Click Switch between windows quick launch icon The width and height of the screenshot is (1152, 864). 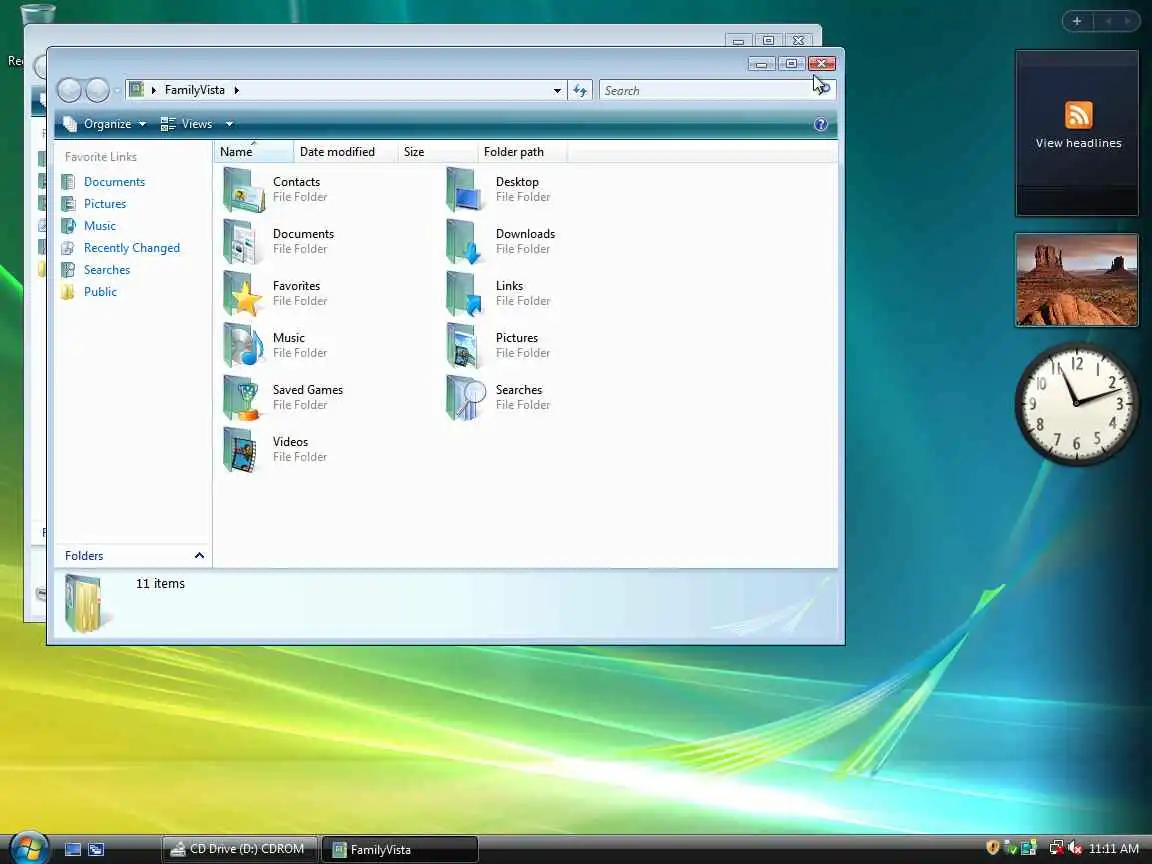[x=96, y=849]
